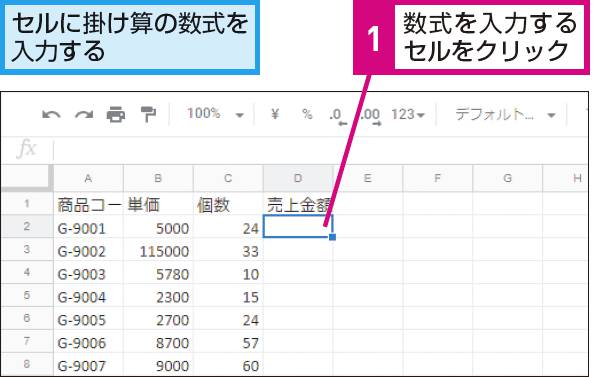Select row 2 header
The width and height of the screenshot is (600, 377).
(27, 226)
